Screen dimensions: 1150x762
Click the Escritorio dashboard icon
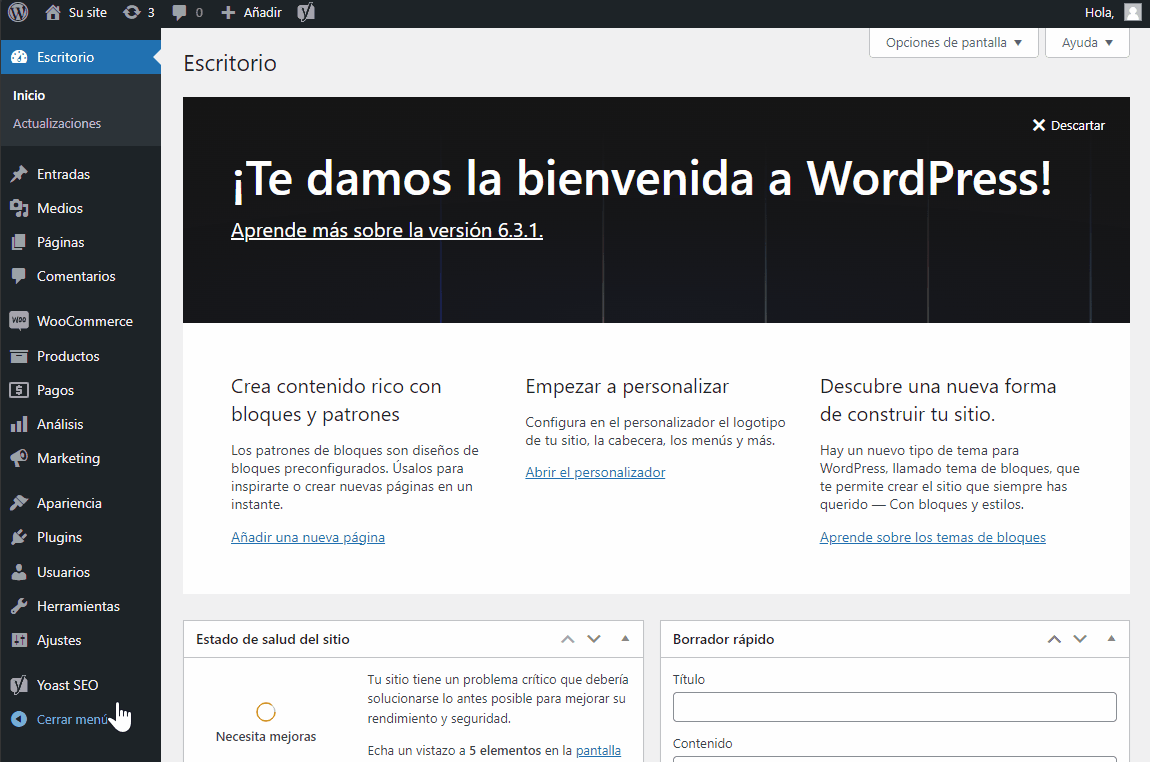pos(19,57)
